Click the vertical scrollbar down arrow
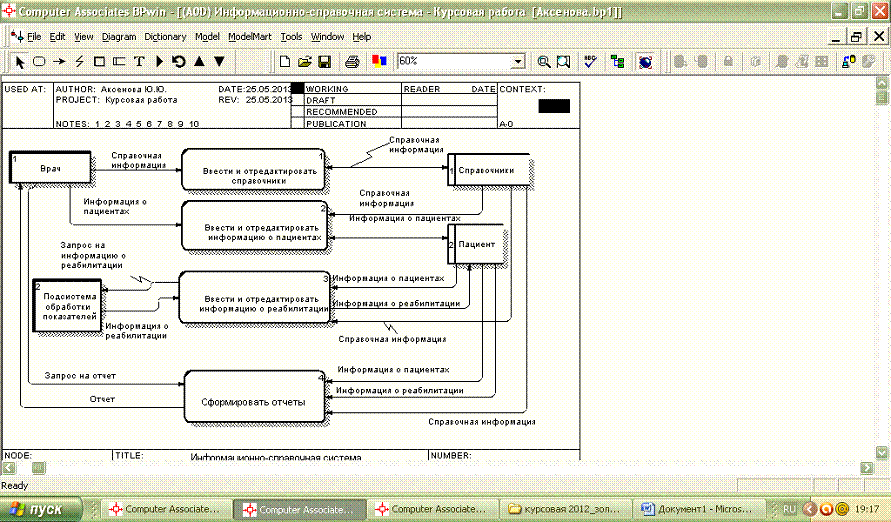This screenshot has width=891, height=522. [x=882, y=449]
